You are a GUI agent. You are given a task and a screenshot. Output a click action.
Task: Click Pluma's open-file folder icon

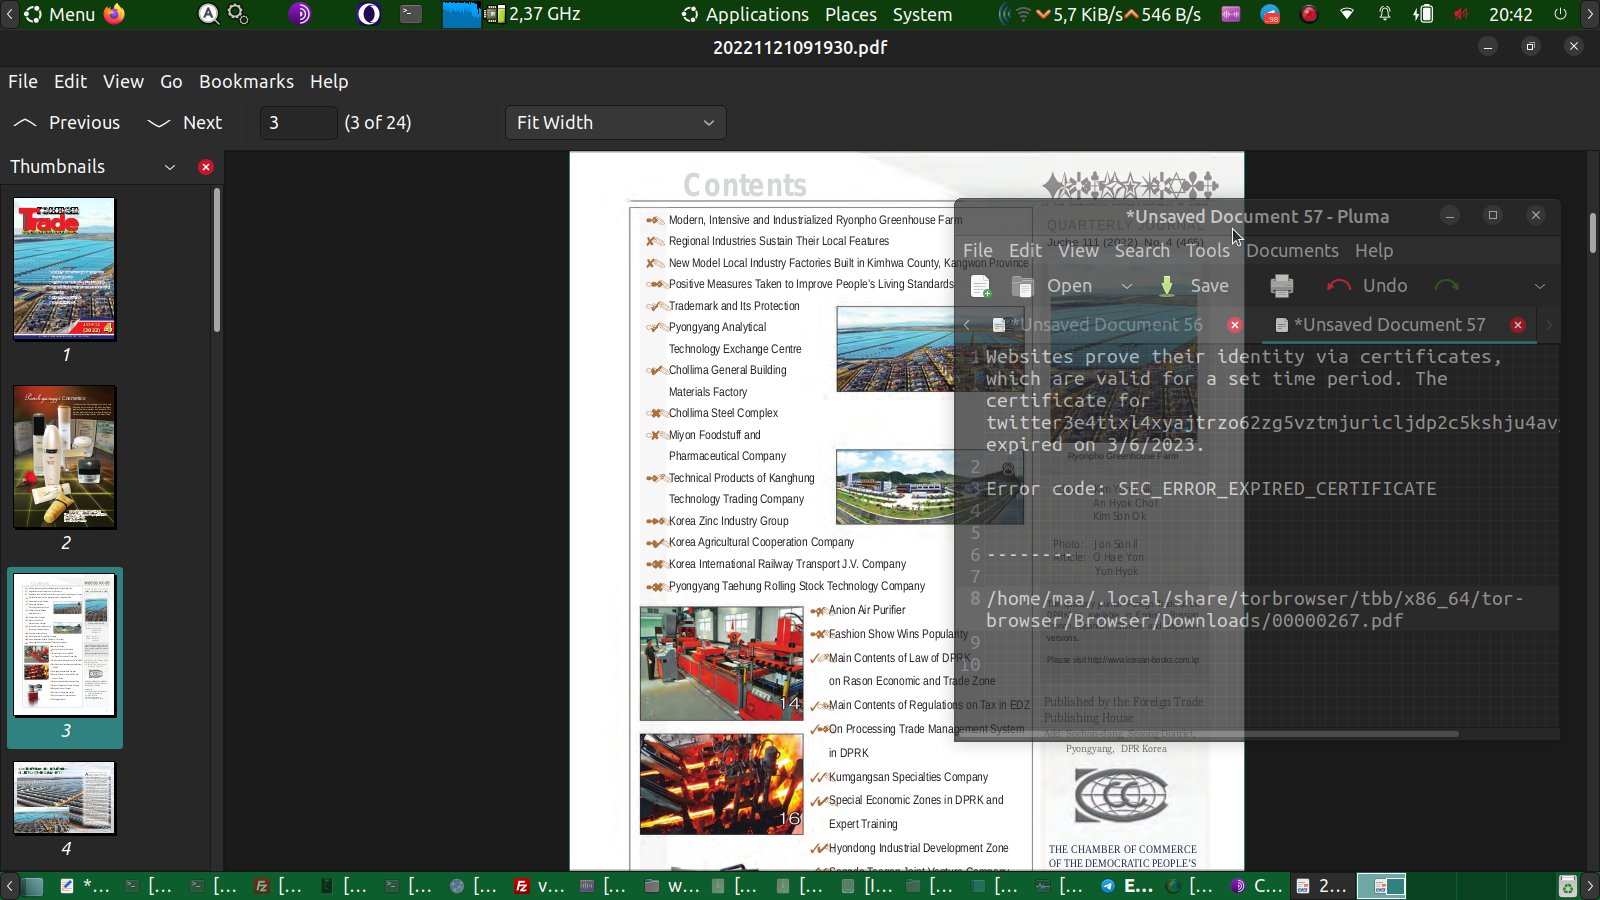1021,286
